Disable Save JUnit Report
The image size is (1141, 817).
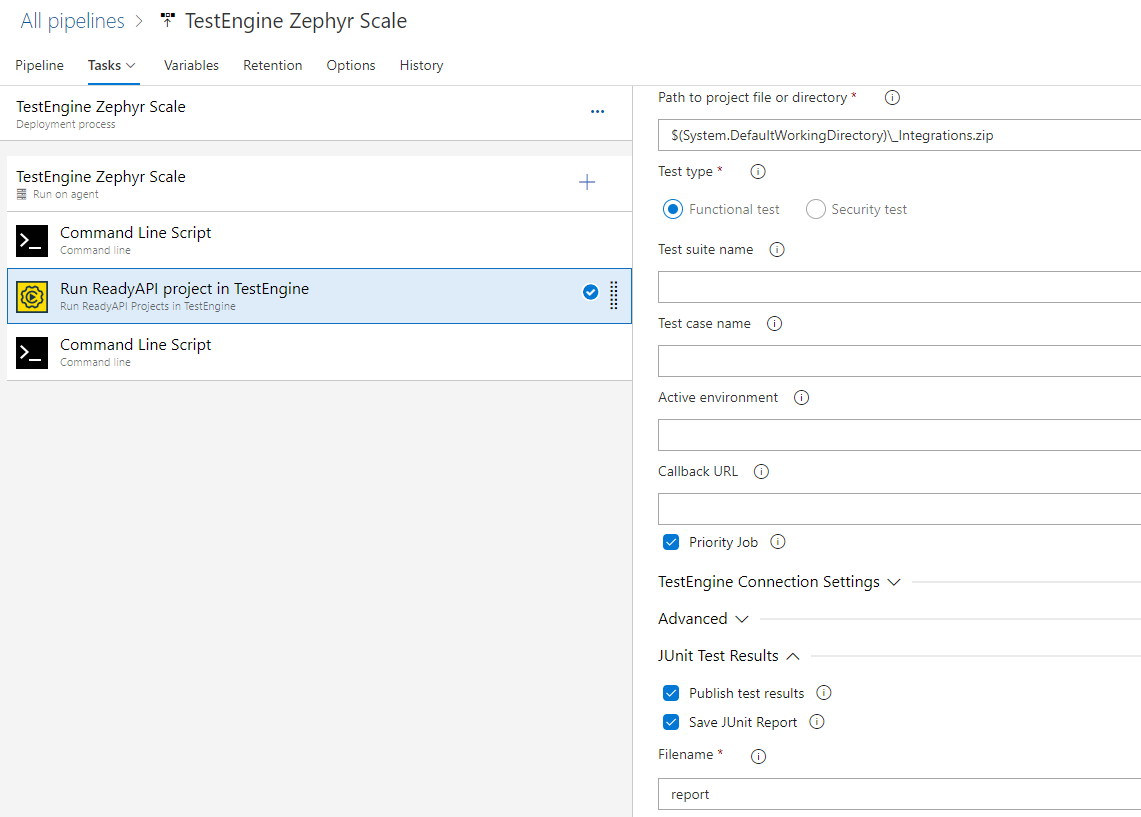(671, 722)
